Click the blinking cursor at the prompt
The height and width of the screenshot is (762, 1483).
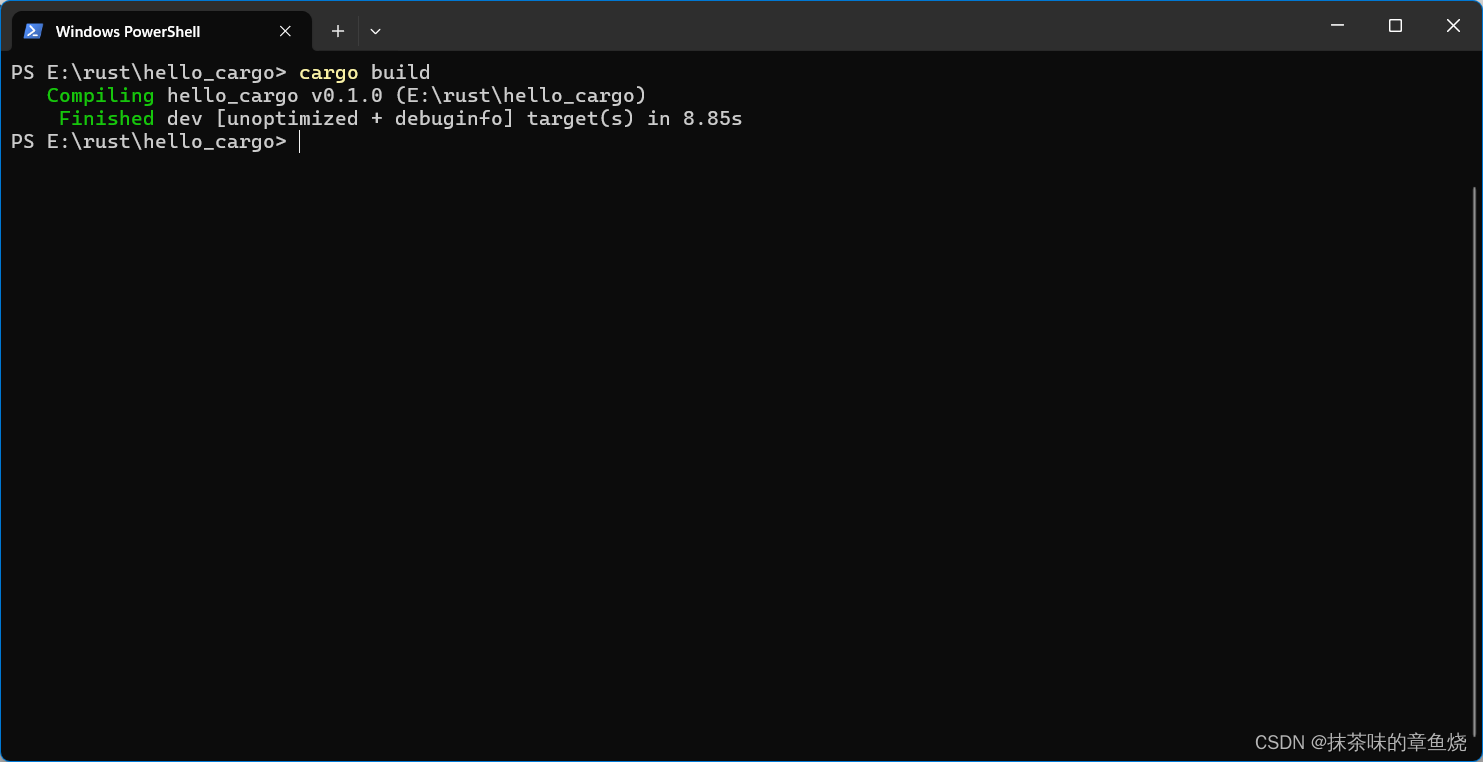[299, 141]
